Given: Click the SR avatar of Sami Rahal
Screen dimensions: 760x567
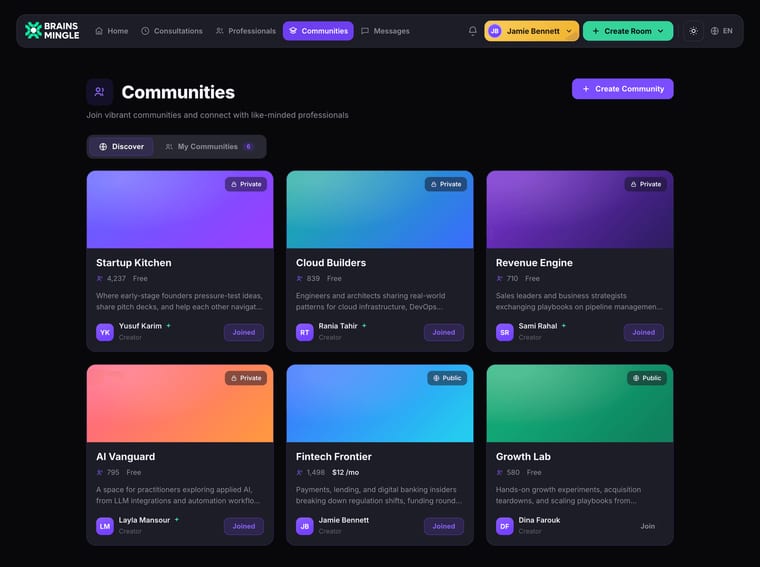Looking at the screenshot, I should point(505,332).
